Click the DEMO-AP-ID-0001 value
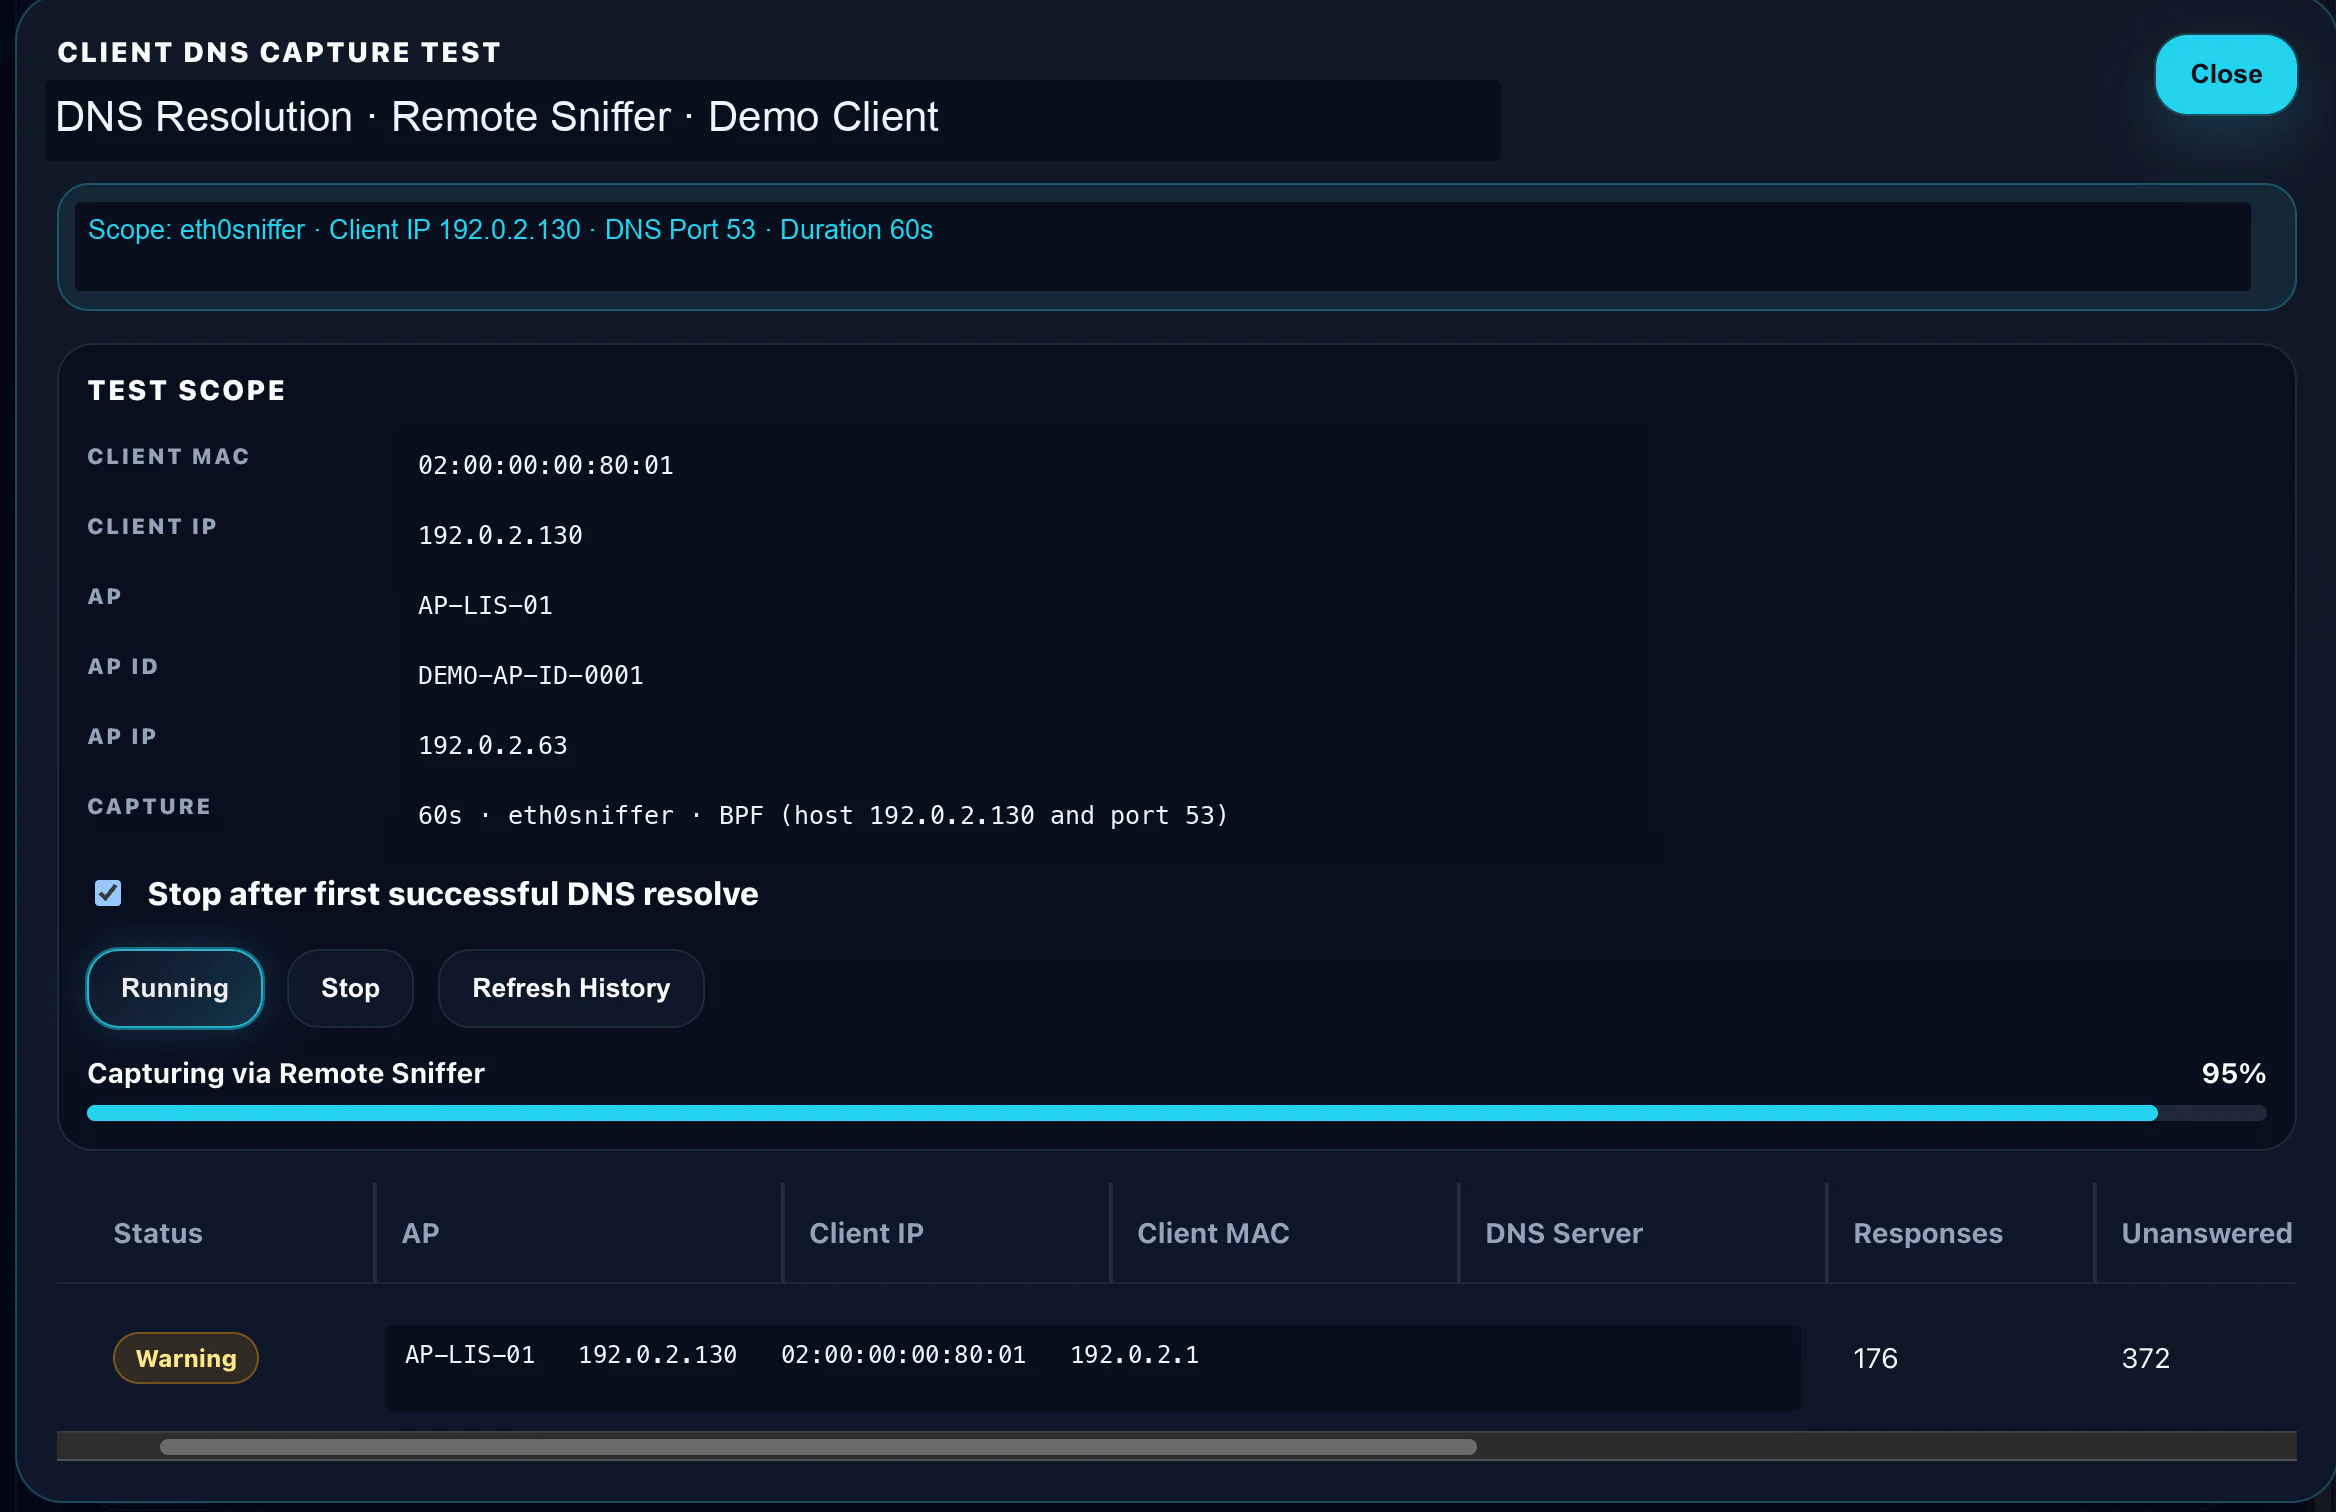 (530, 675)
